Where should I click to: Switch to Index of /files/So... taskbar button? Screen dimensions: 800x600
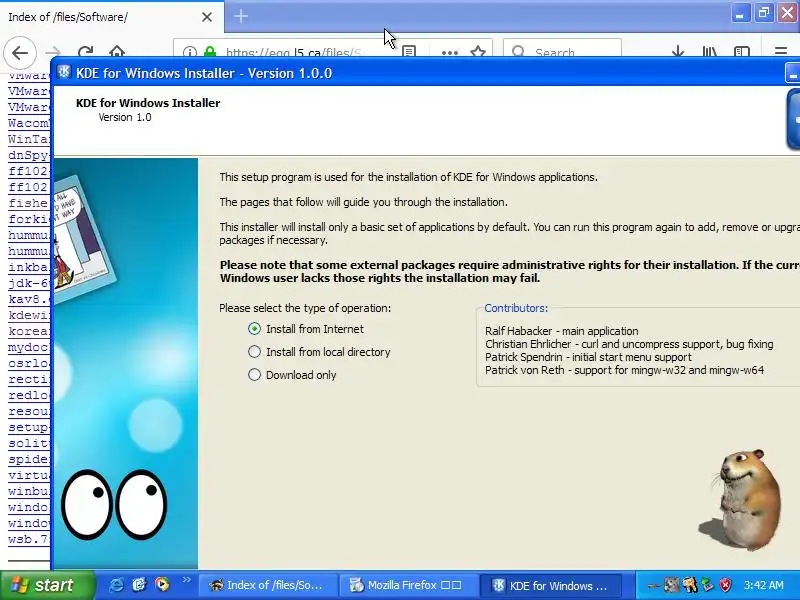(267, 585)
